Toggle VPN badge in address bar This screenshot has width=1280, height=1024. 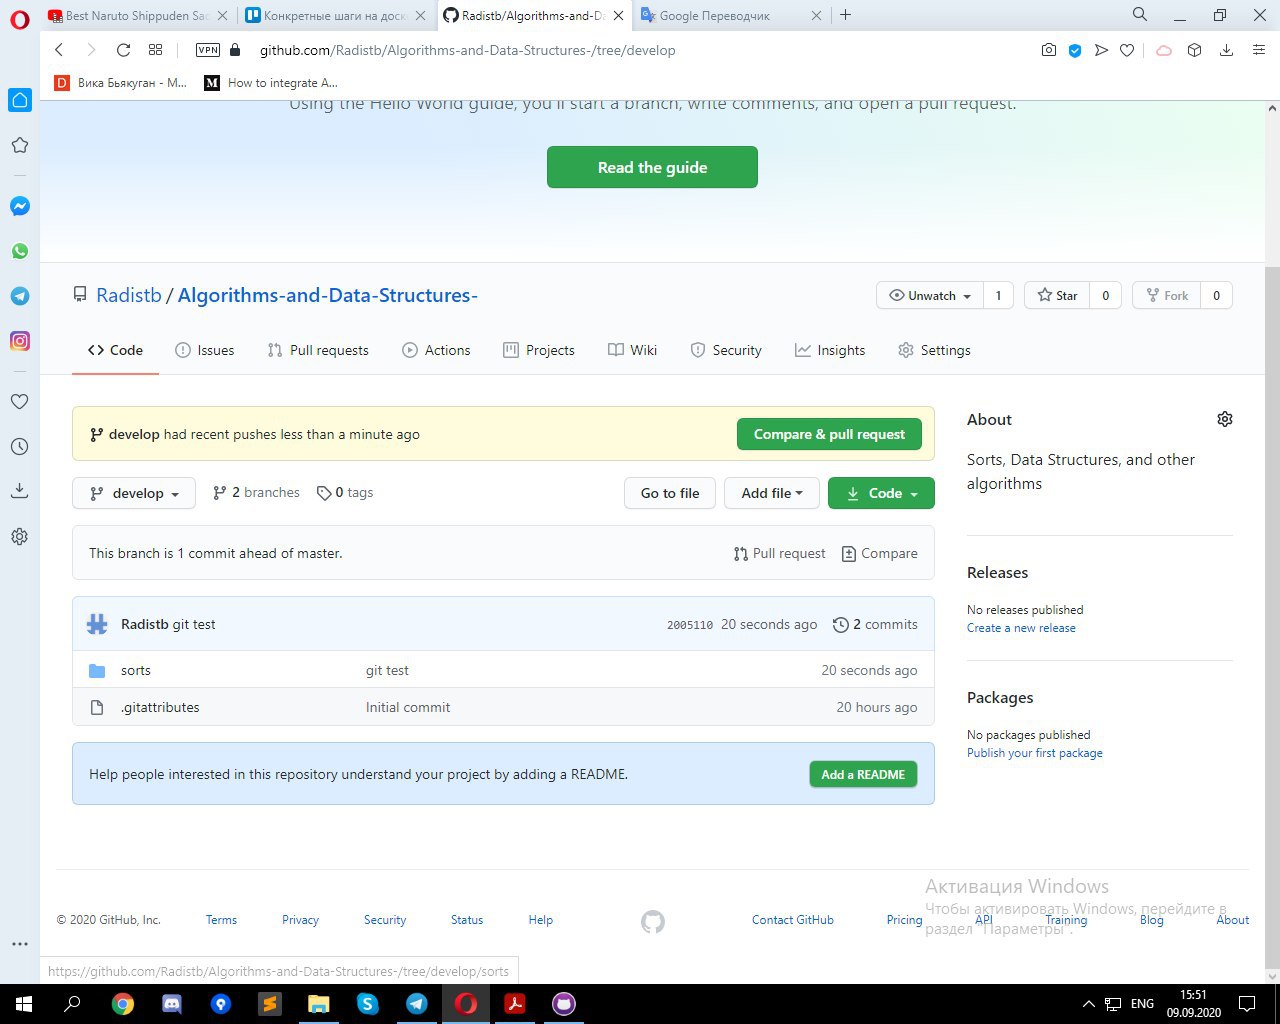click(208, 50)
